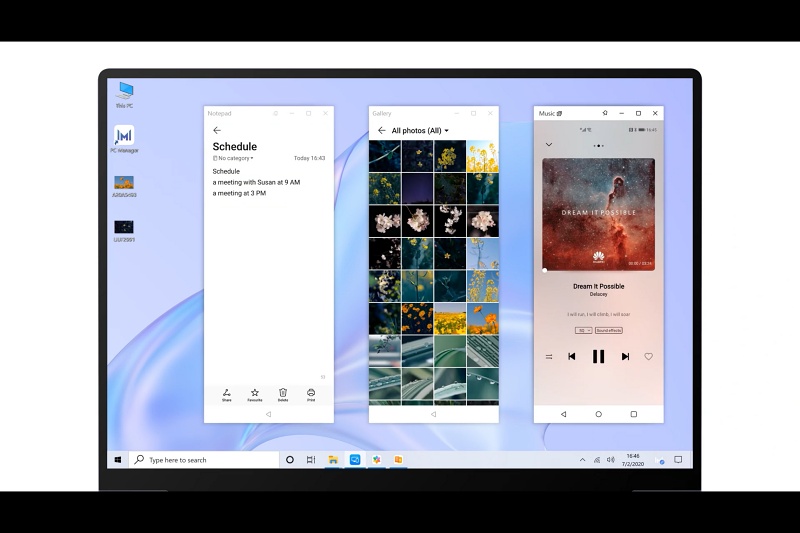Screen dimensions: 800x533
Task: Skip to the previous track
Action: [572, 357]
